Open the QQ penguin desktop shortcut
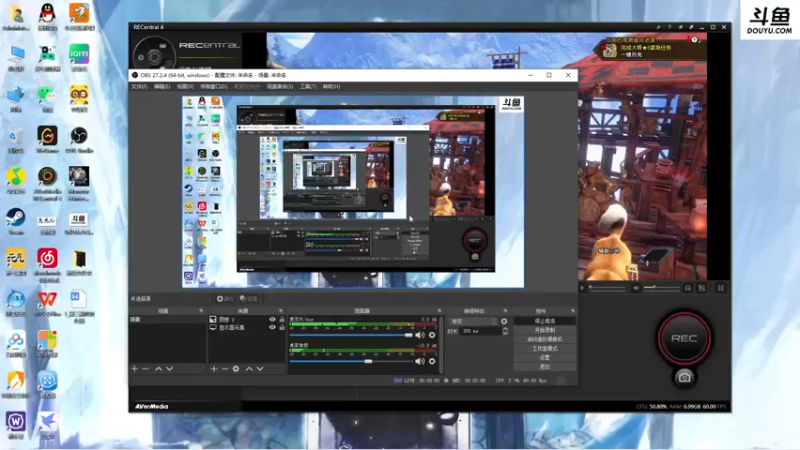Image resolution: width=800 pixels, height=450 pixels. [47, 17]
